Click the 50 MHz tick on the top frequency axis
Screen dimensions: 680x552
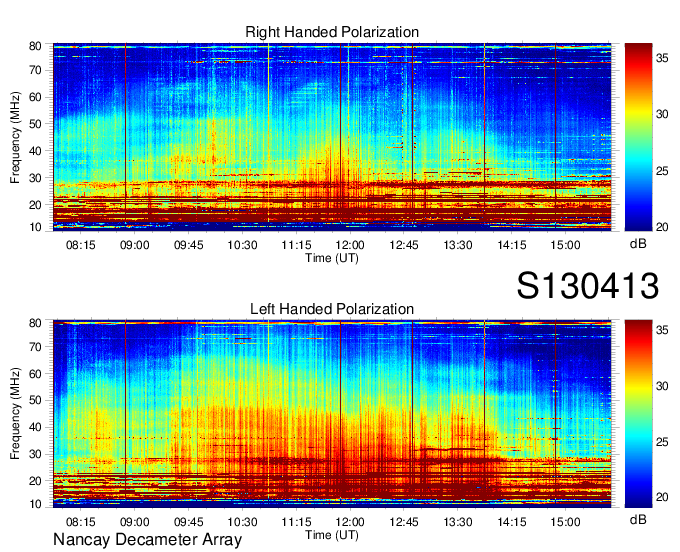click(x=35, y=124)
